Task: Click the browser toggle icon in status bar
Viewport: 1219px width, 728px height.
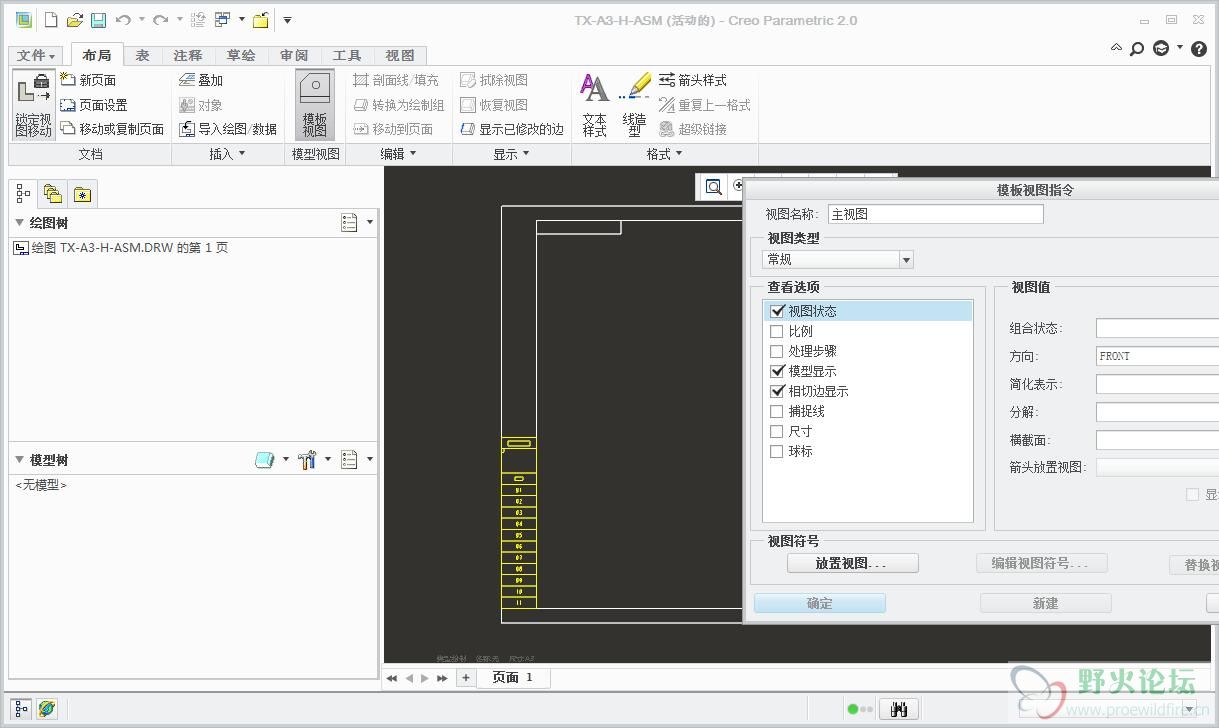Action: (47, 709)
